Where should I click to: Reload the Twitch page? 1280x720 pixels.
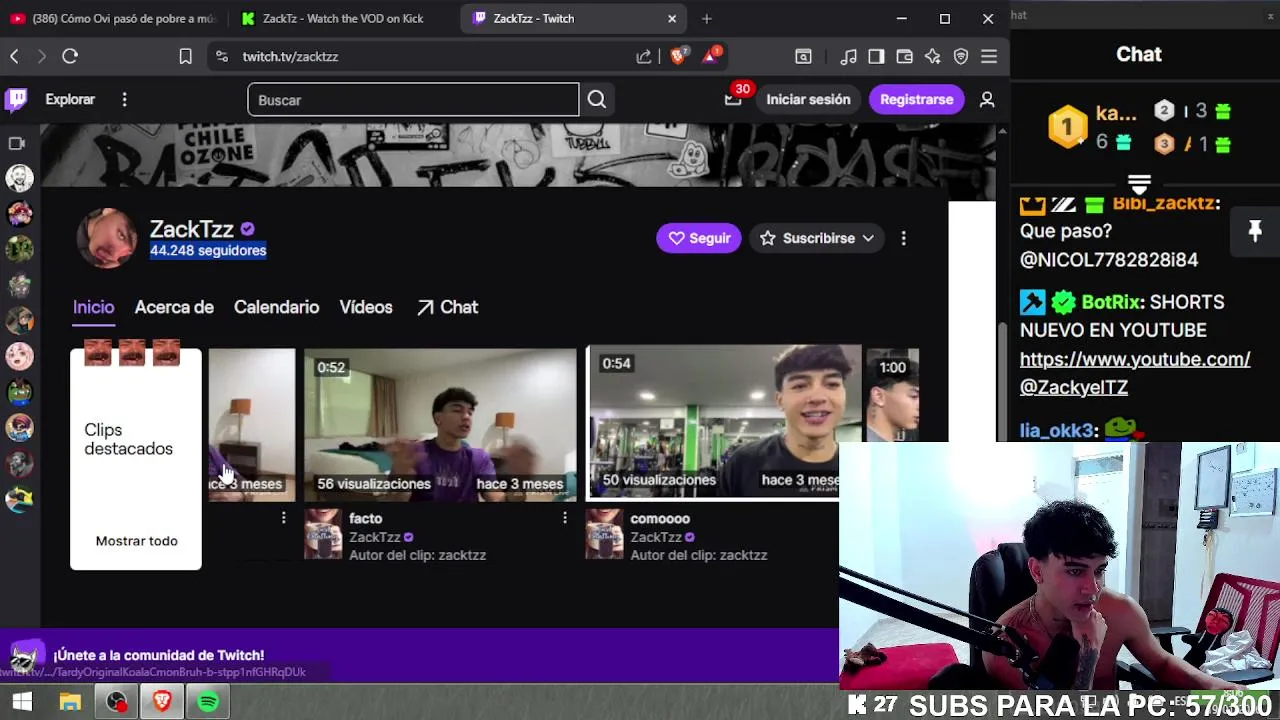70,57
